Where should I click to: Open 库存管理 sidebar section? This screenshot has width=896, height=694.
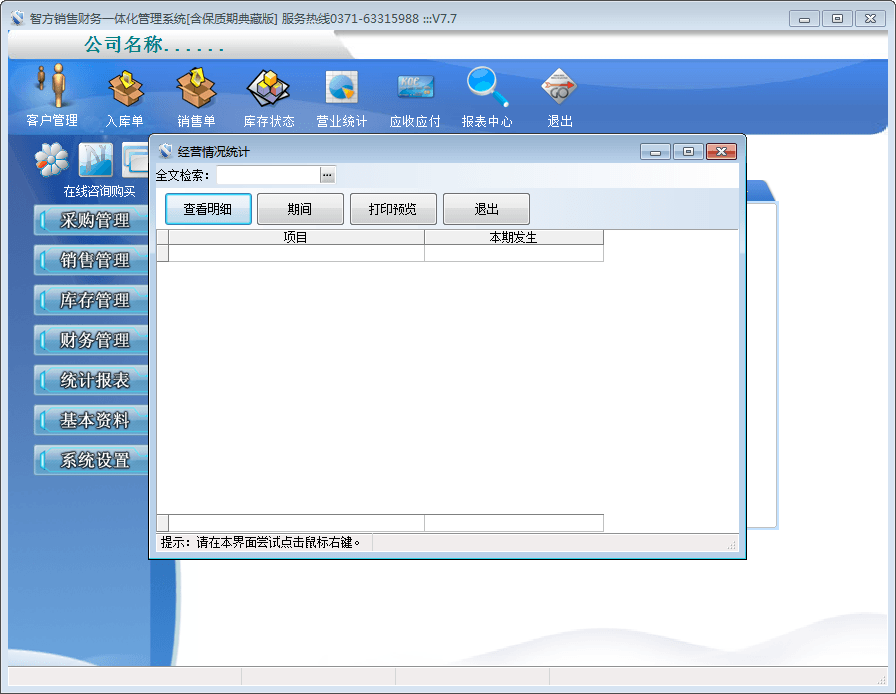pos(90,301)
